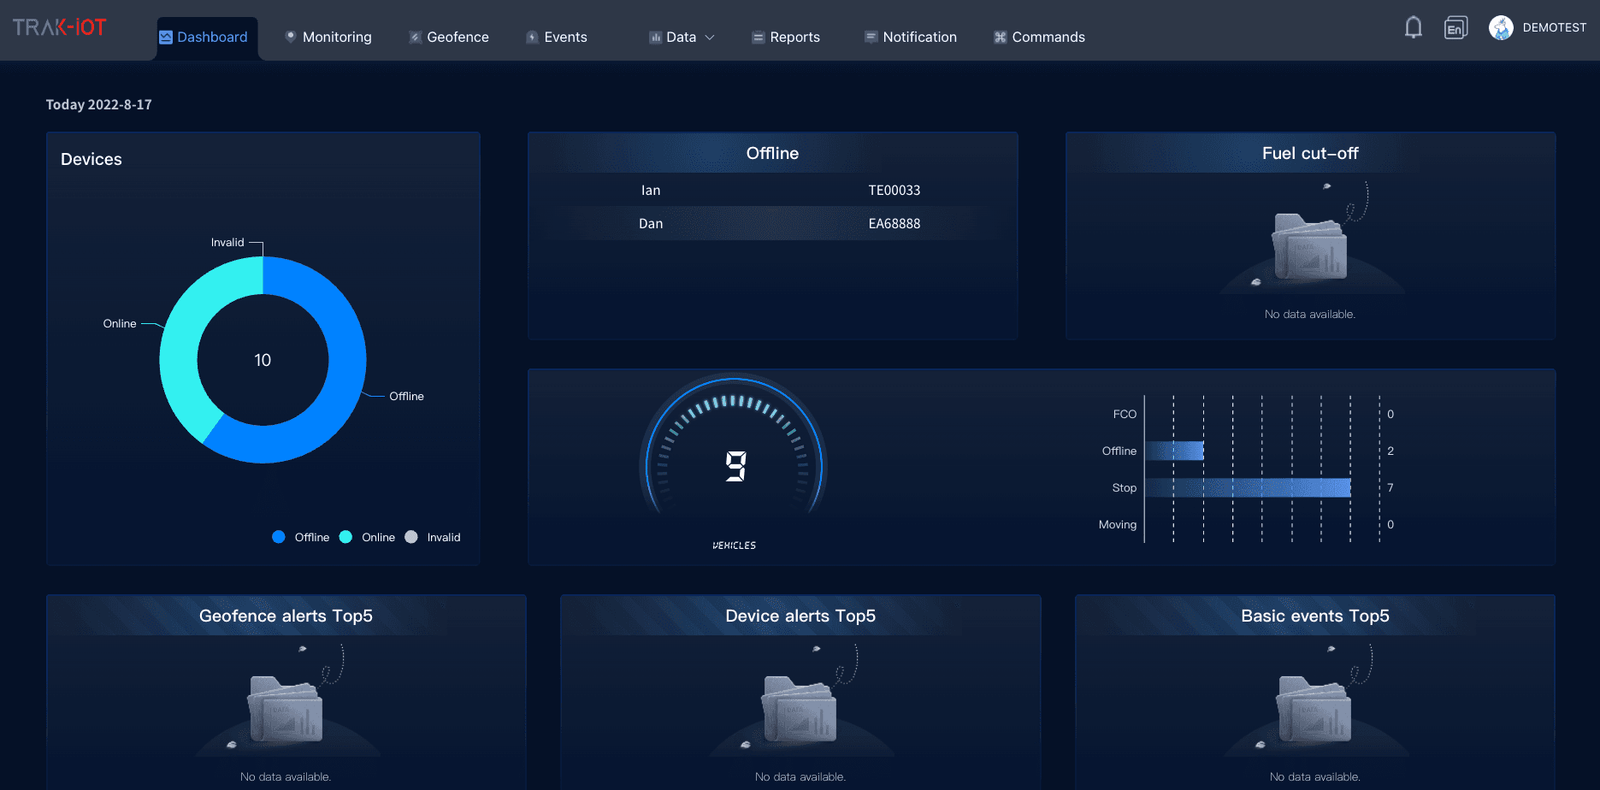Toggle the Invalid legend entry
This screenshot has height=790, width=1600.
click(433, 537)
